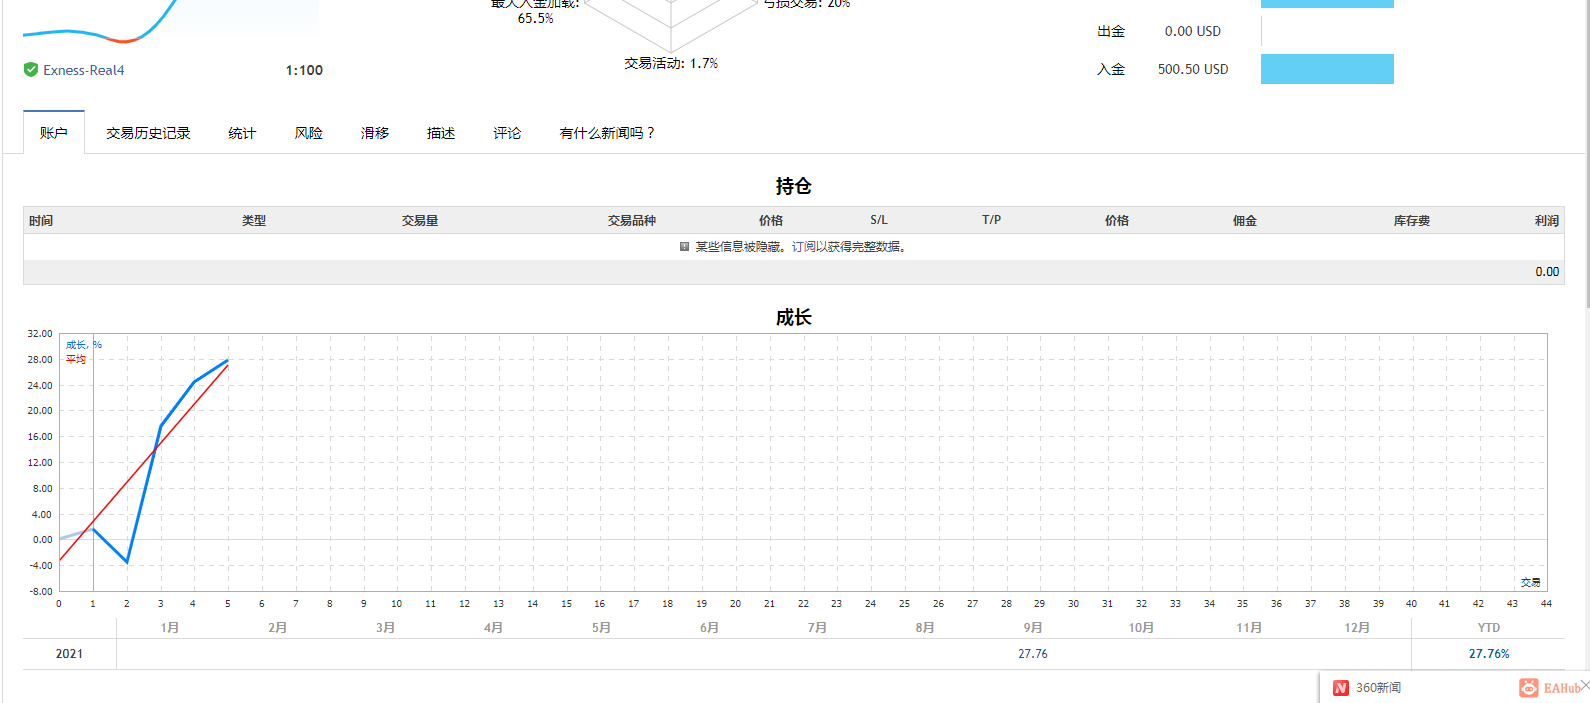The height and width of the screenshot is (703, 1590).
Task: Click the EAHub logo icon
Action: [1529, 688]
